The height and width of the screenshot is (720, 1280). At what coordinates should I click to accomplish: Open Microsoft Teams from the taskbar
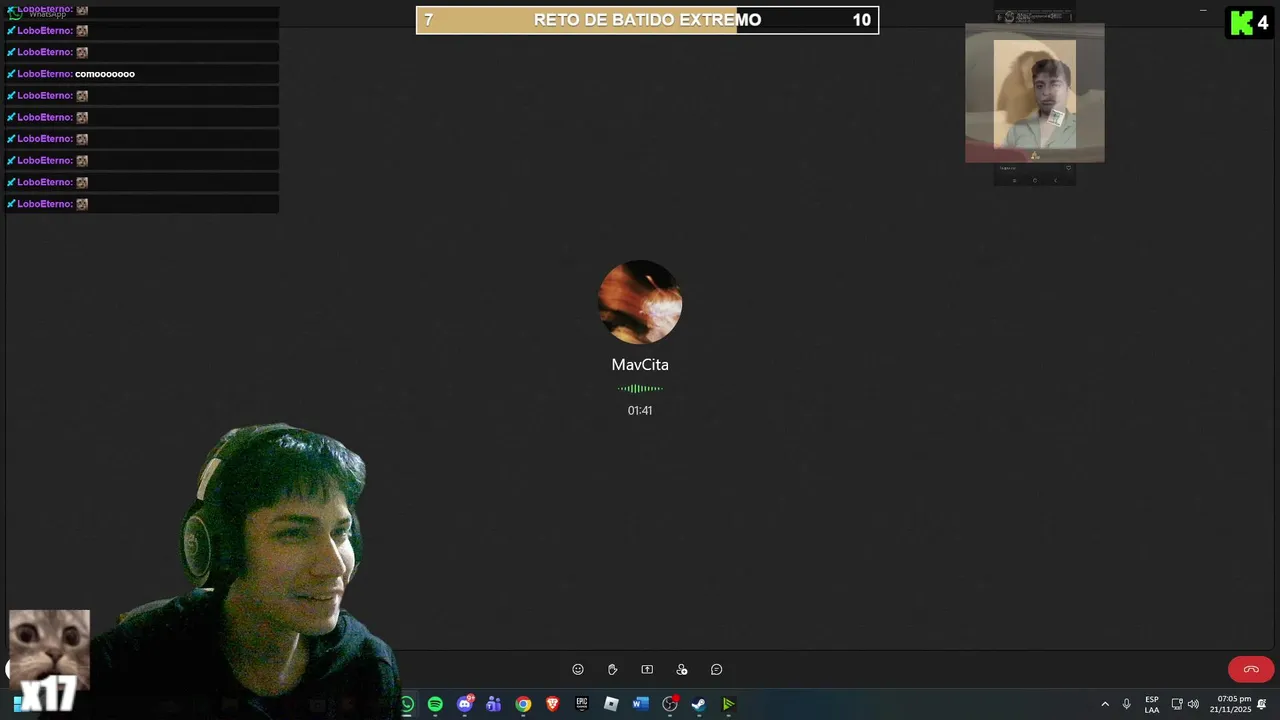(x=493, y=704)
